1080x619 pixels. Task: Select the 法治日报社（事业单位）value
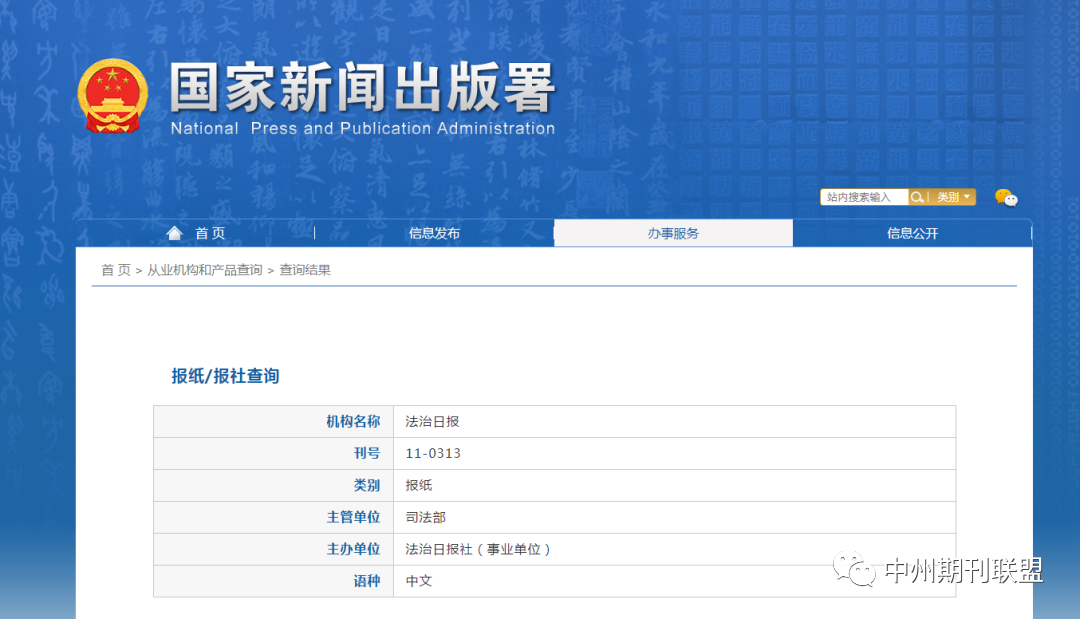coord(478,549)
